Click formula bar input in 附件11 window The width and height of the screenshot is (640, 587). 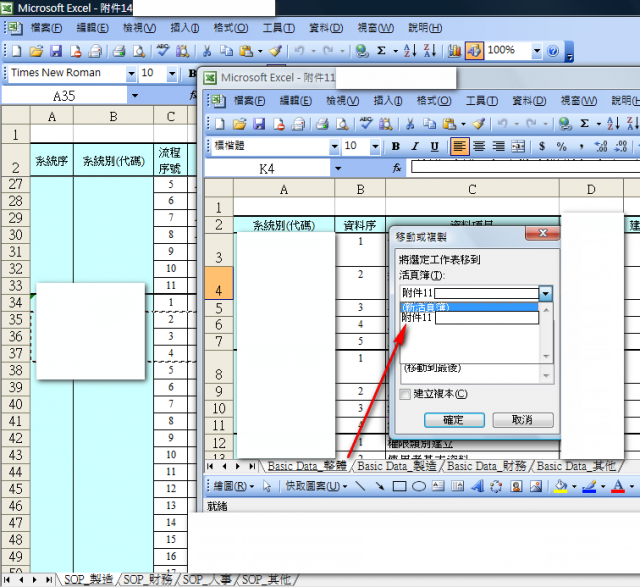pyautogui.click(x=525, y=167)
